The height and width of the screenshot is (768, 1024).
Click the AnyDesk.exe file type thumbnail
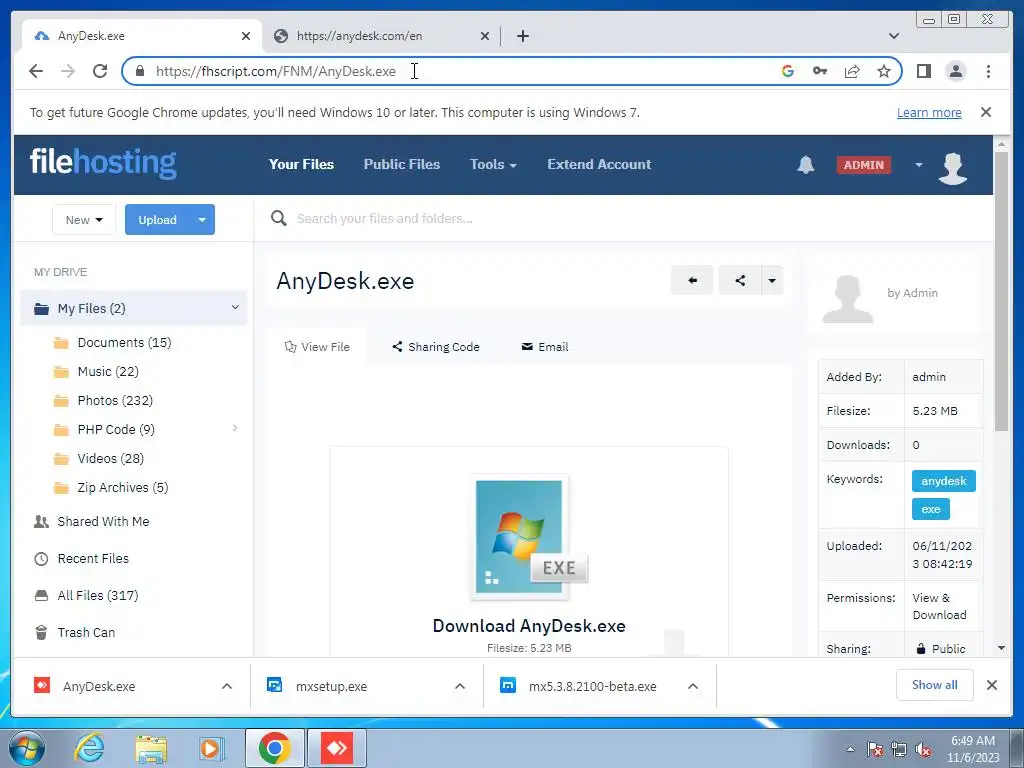[529, 537]
